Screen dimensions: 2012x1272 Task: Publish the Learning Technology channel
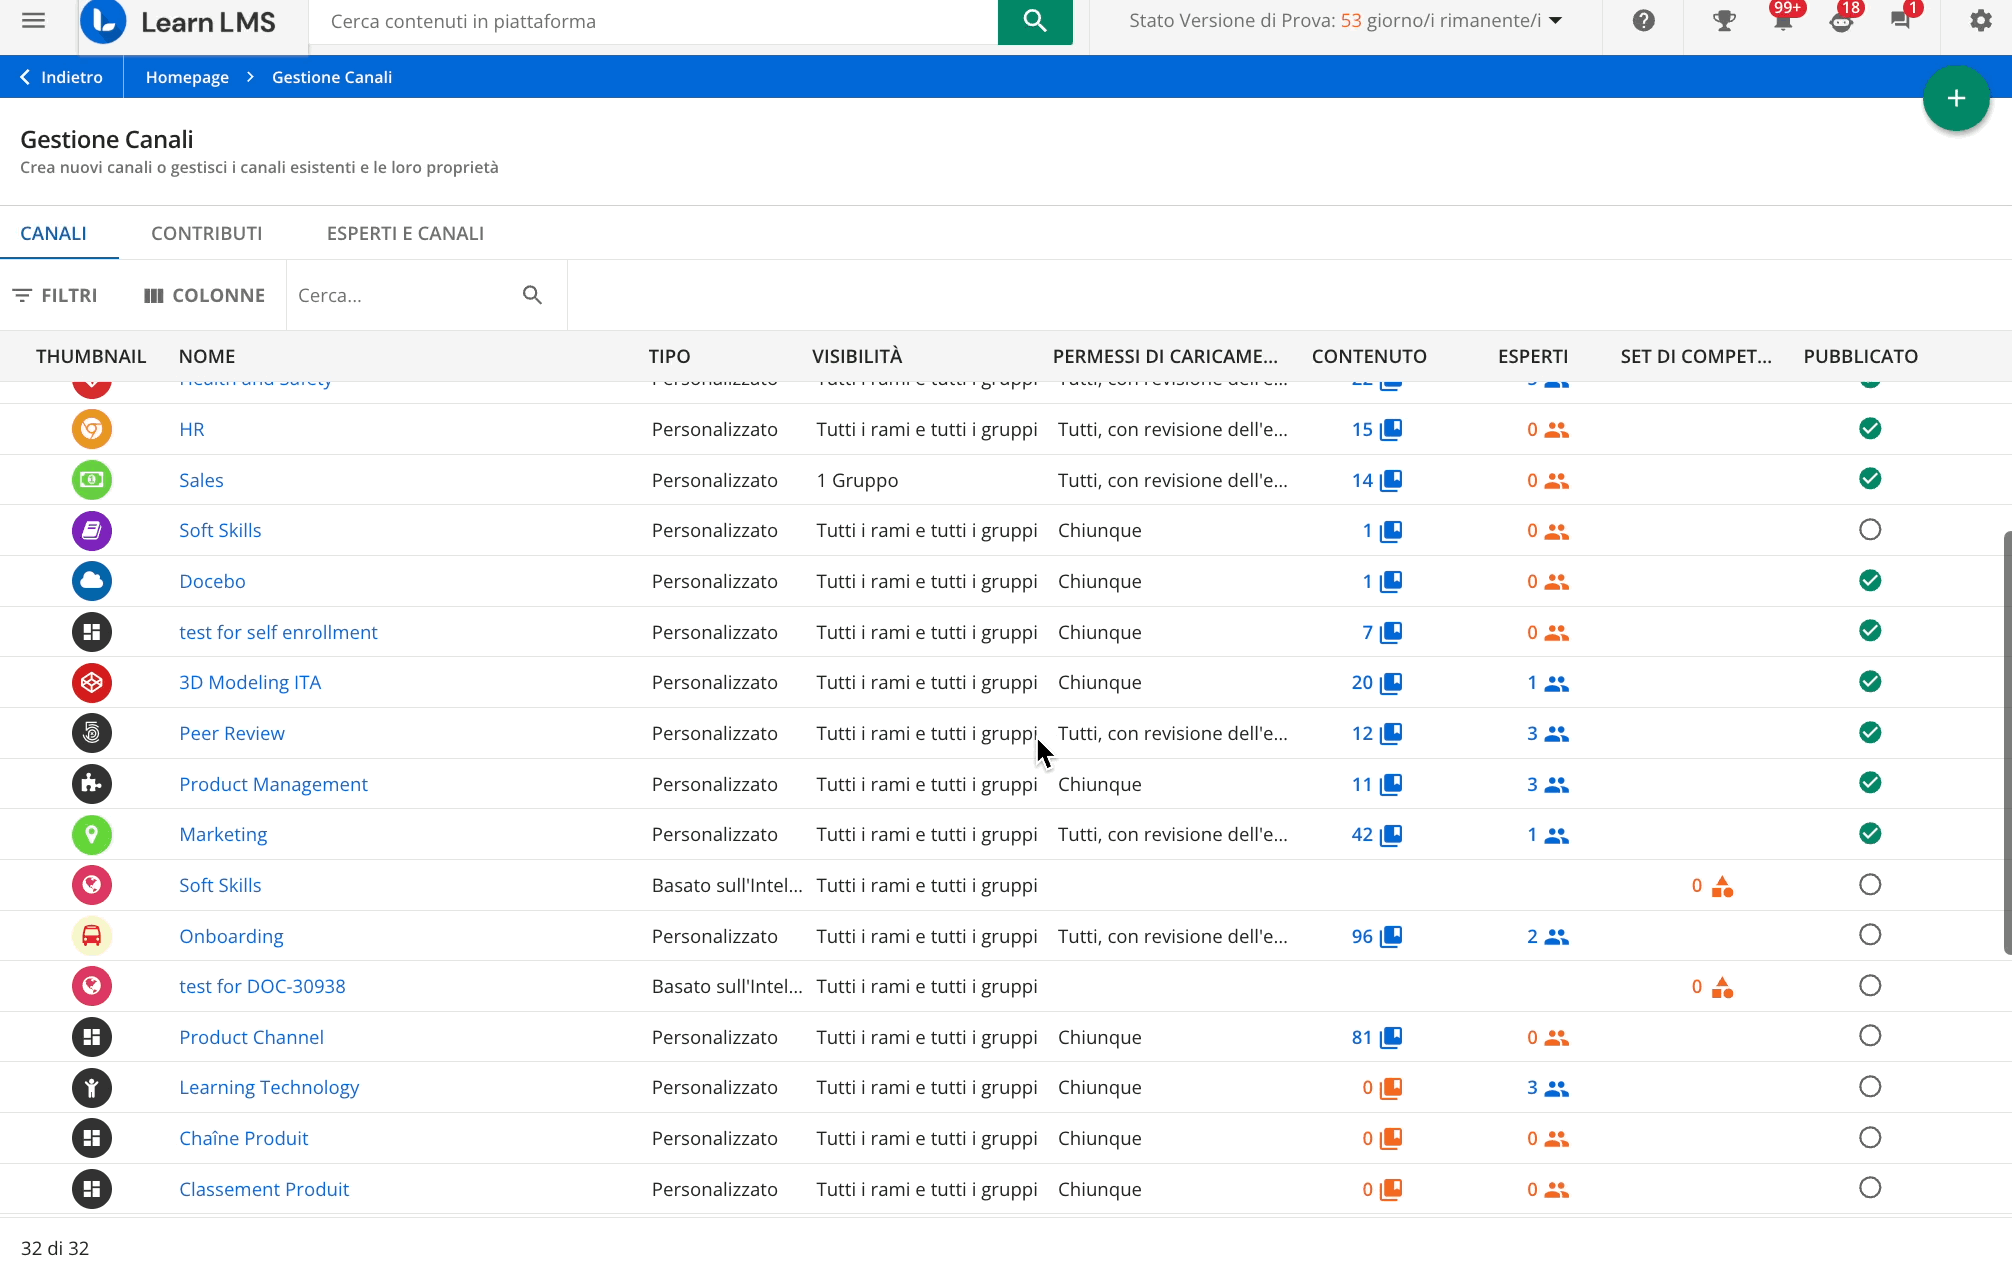pyautogui.click(x=1870, y=1086)
